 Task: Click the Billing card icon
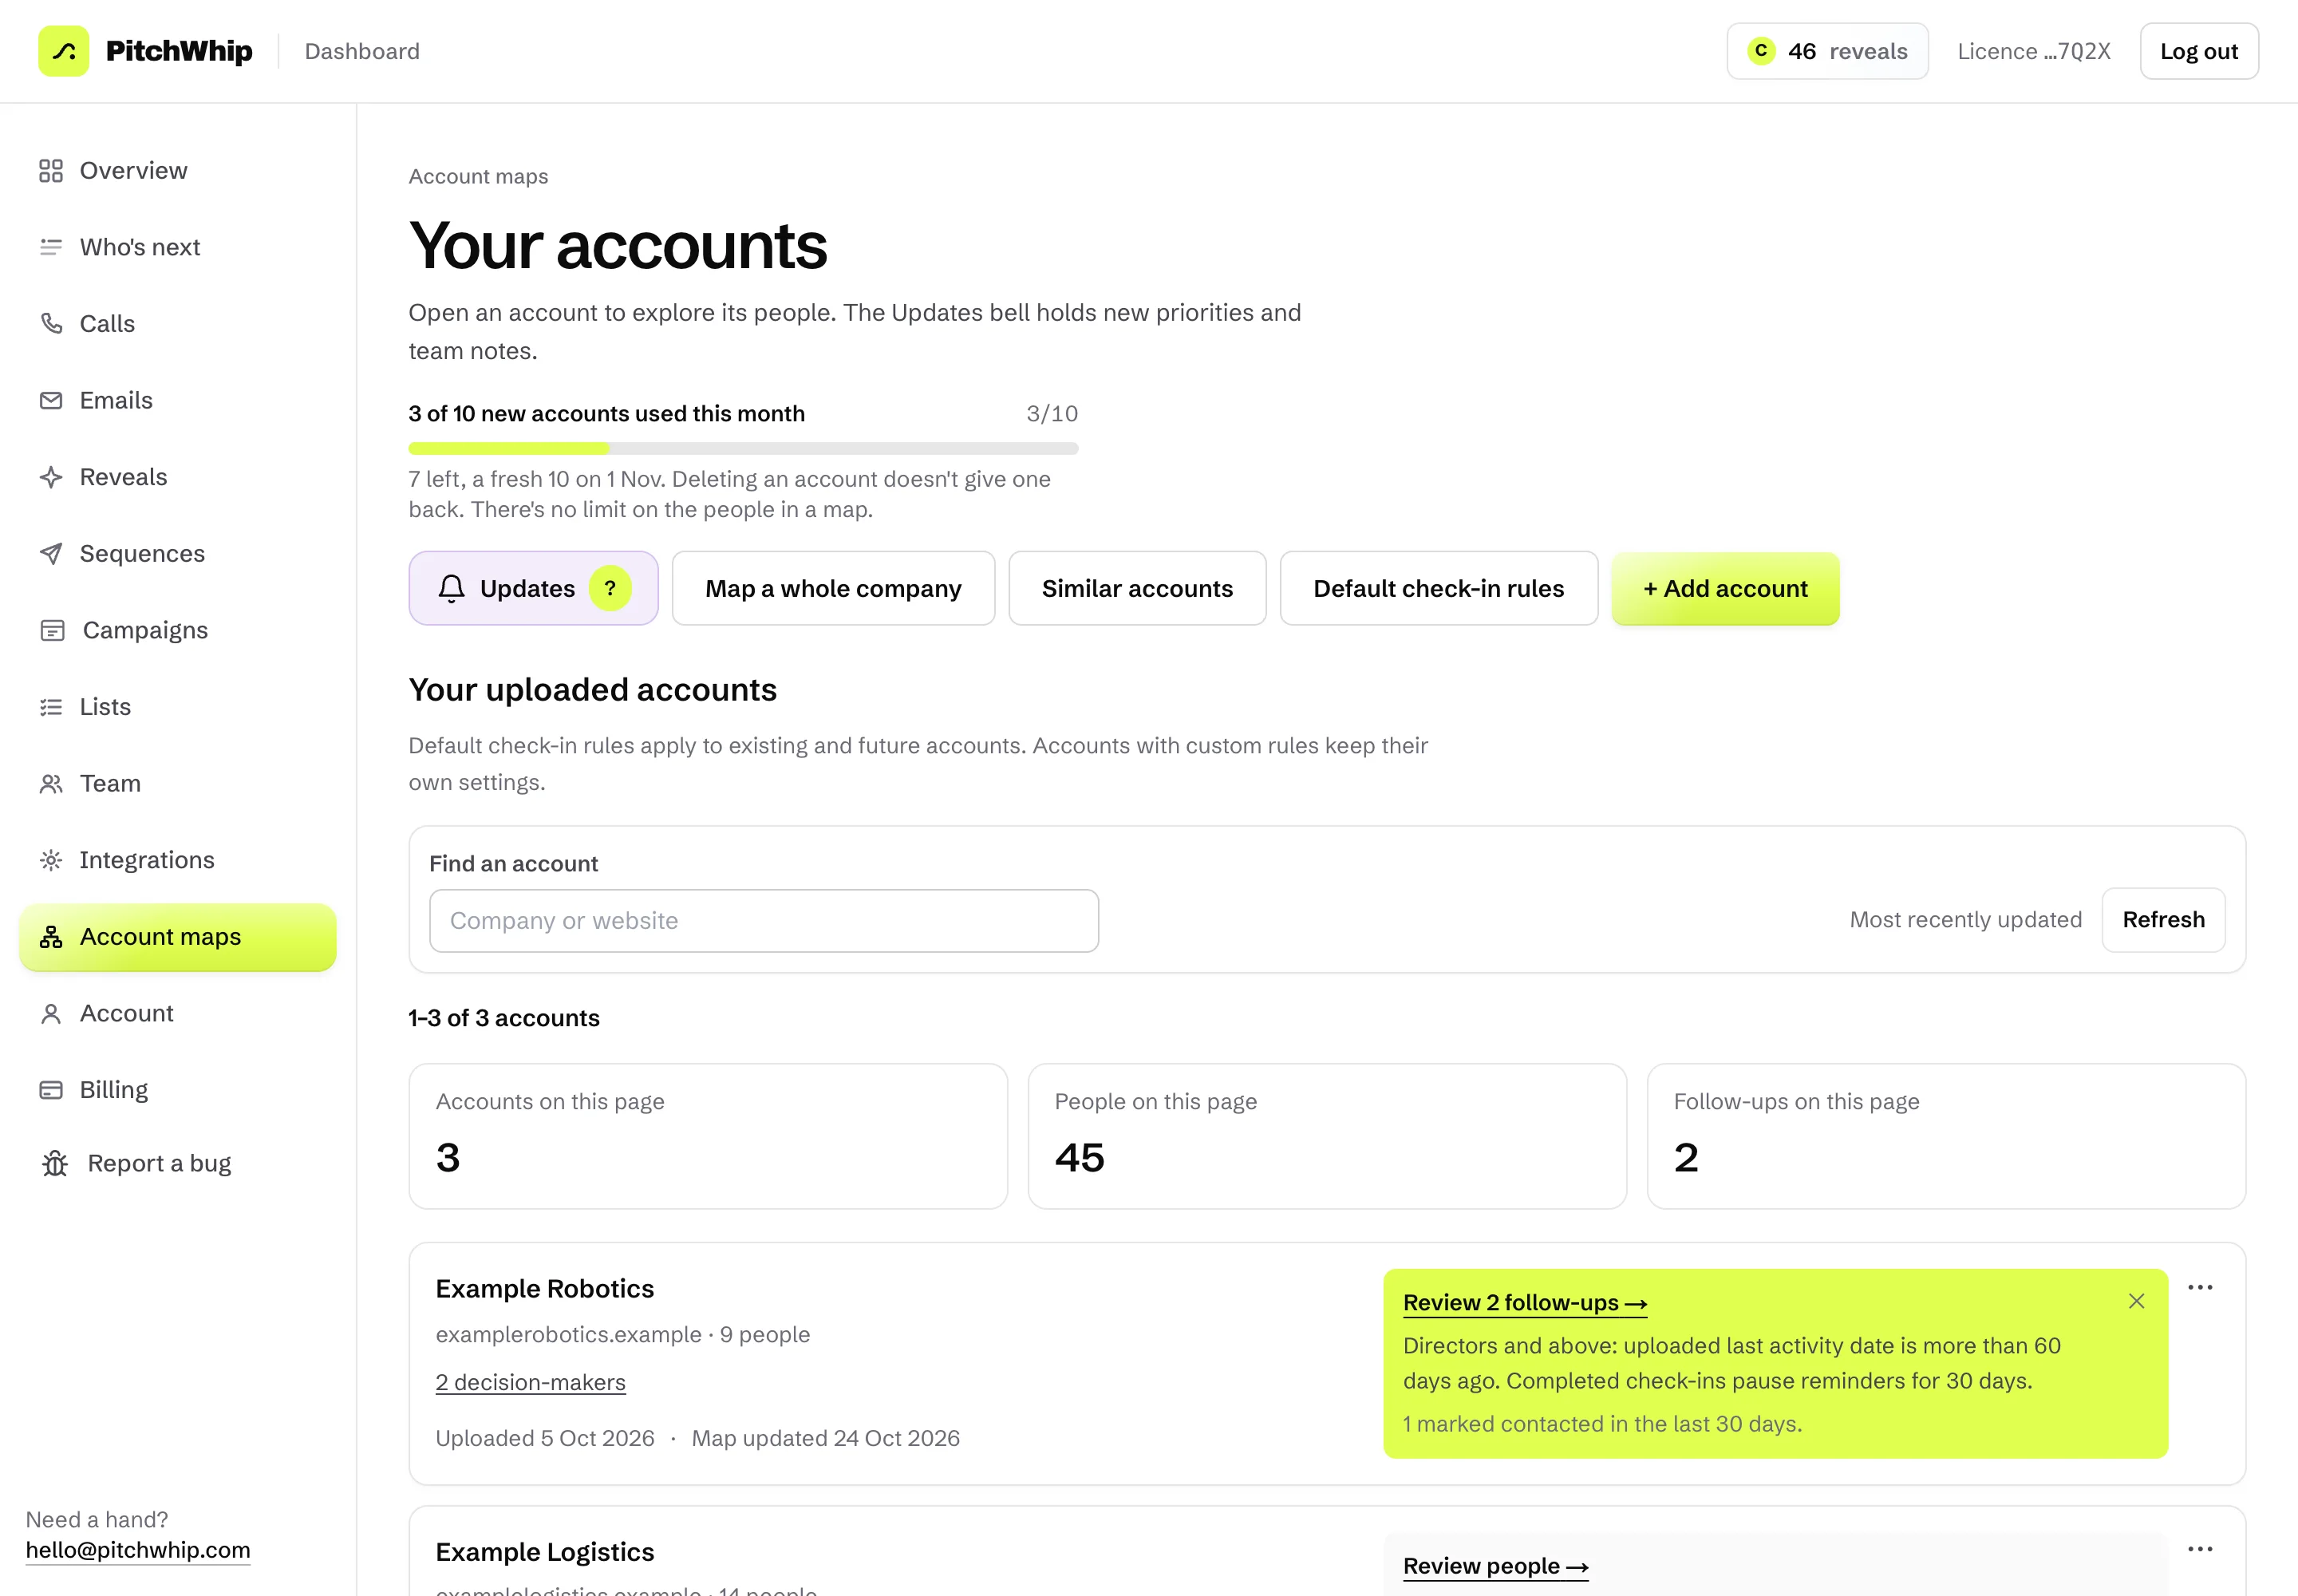(x=51, y=1090)
